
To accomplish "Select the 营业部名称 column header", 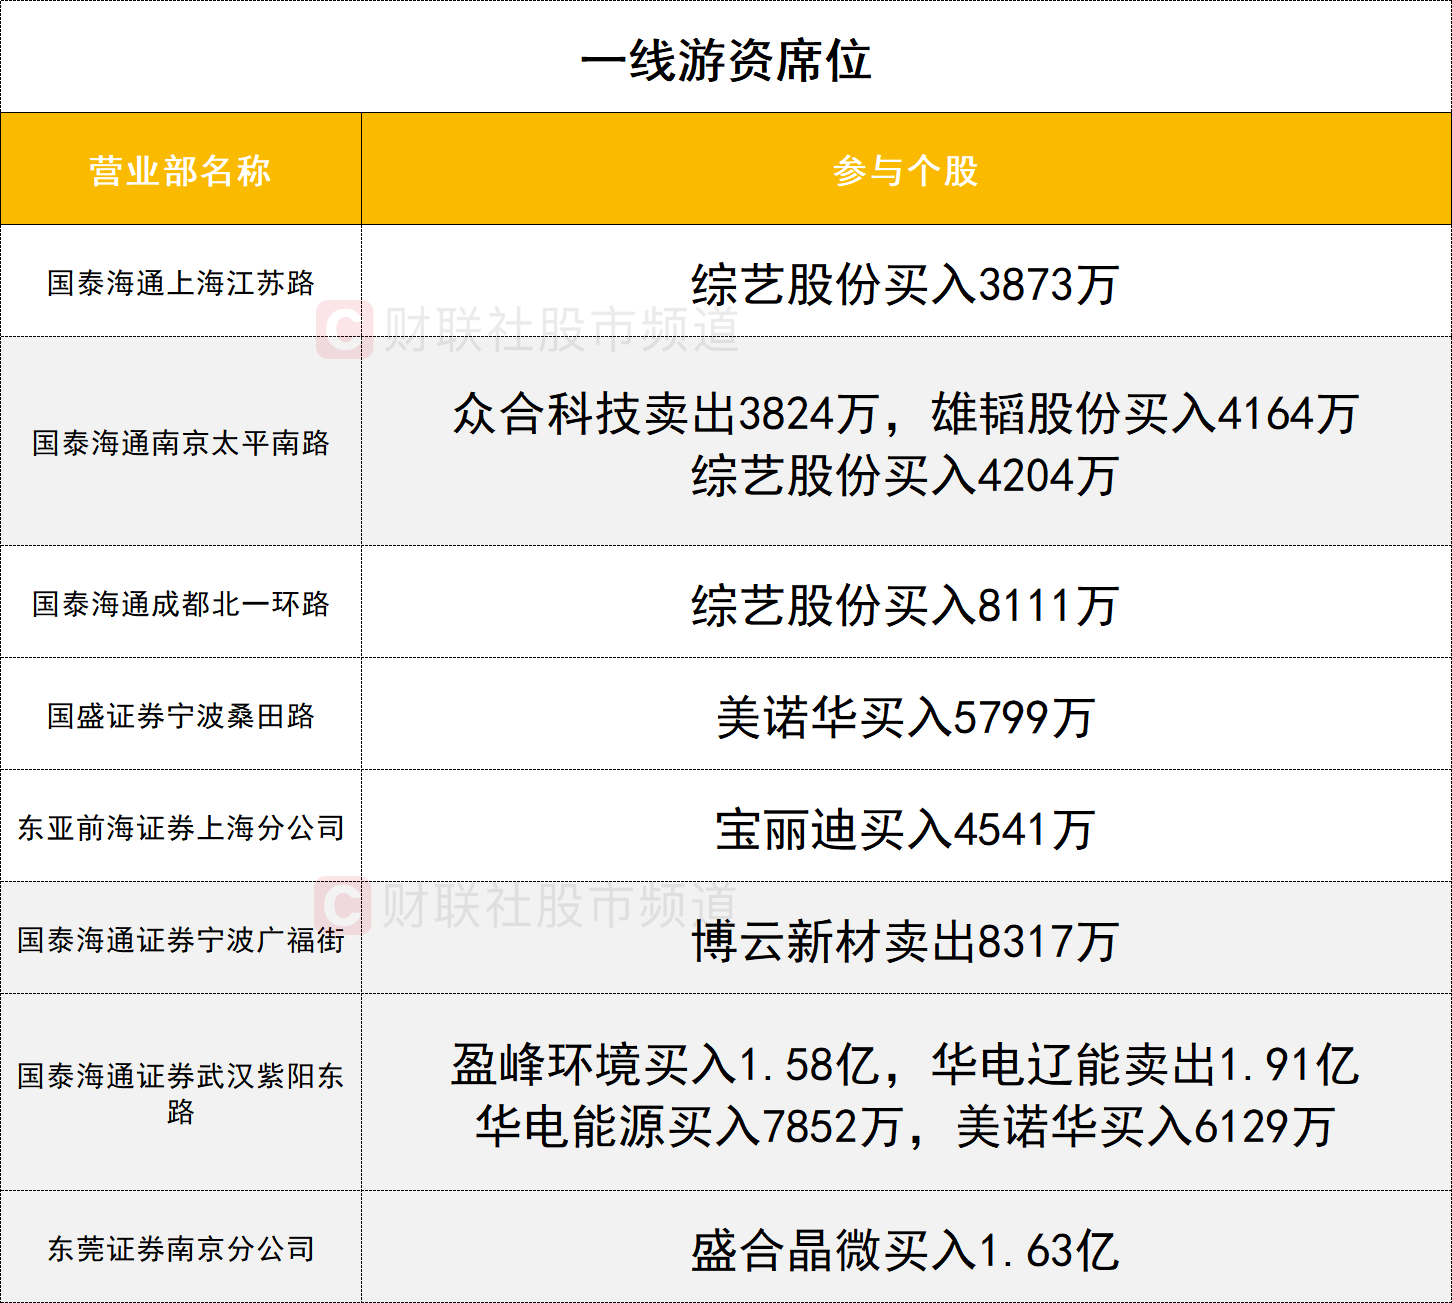I will tap(180, 171).
